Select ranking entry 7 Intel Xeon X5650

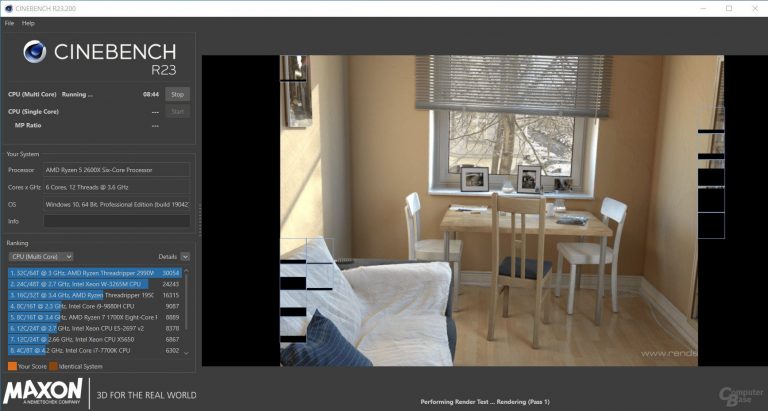(95, 339)
